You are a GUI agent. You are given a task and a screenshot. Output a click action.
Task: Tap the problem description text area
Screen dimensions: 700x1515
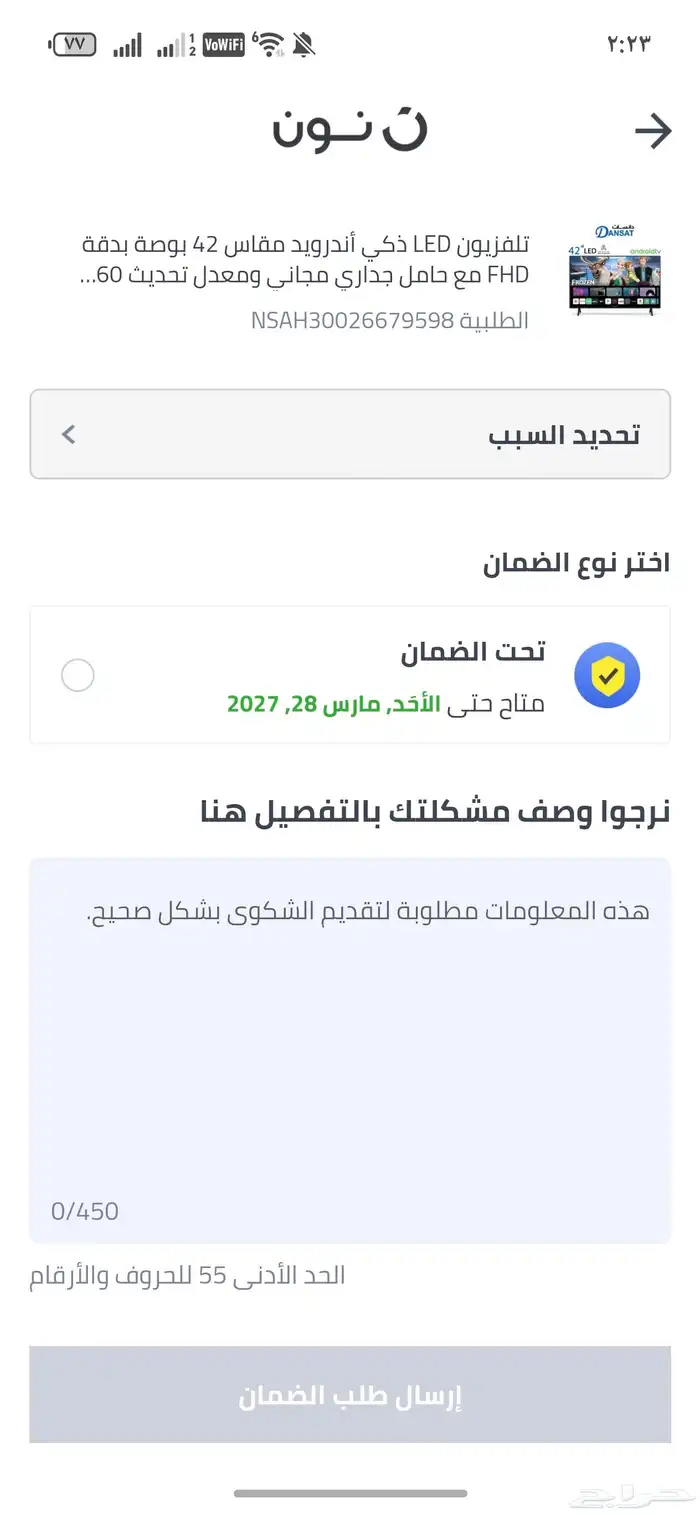(350, 1040)
